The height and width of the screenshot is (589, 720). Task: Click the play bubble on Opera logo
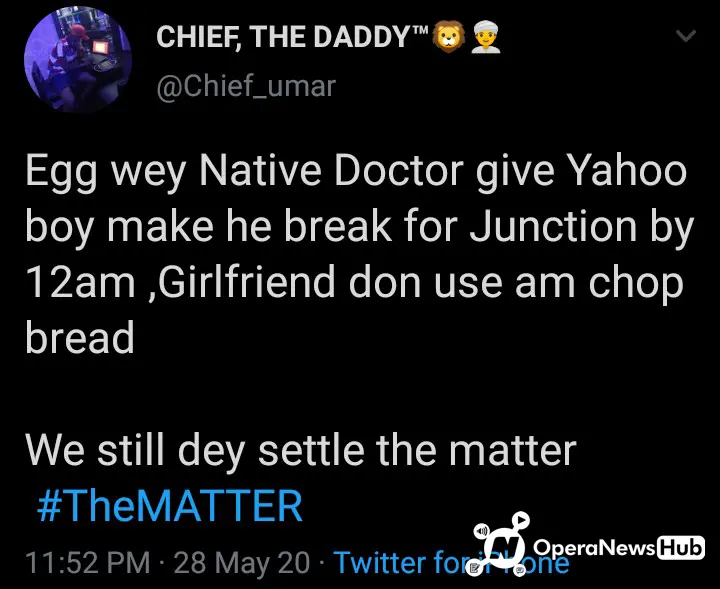[521, 520]
